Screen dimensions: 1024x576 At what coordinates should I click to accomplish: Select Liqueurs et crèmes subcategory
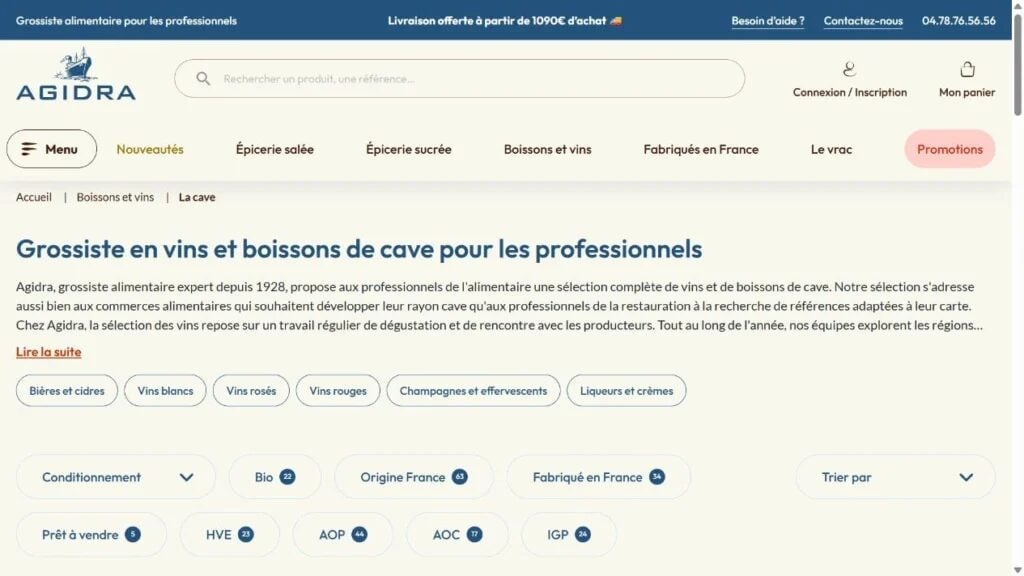[626, 391]
